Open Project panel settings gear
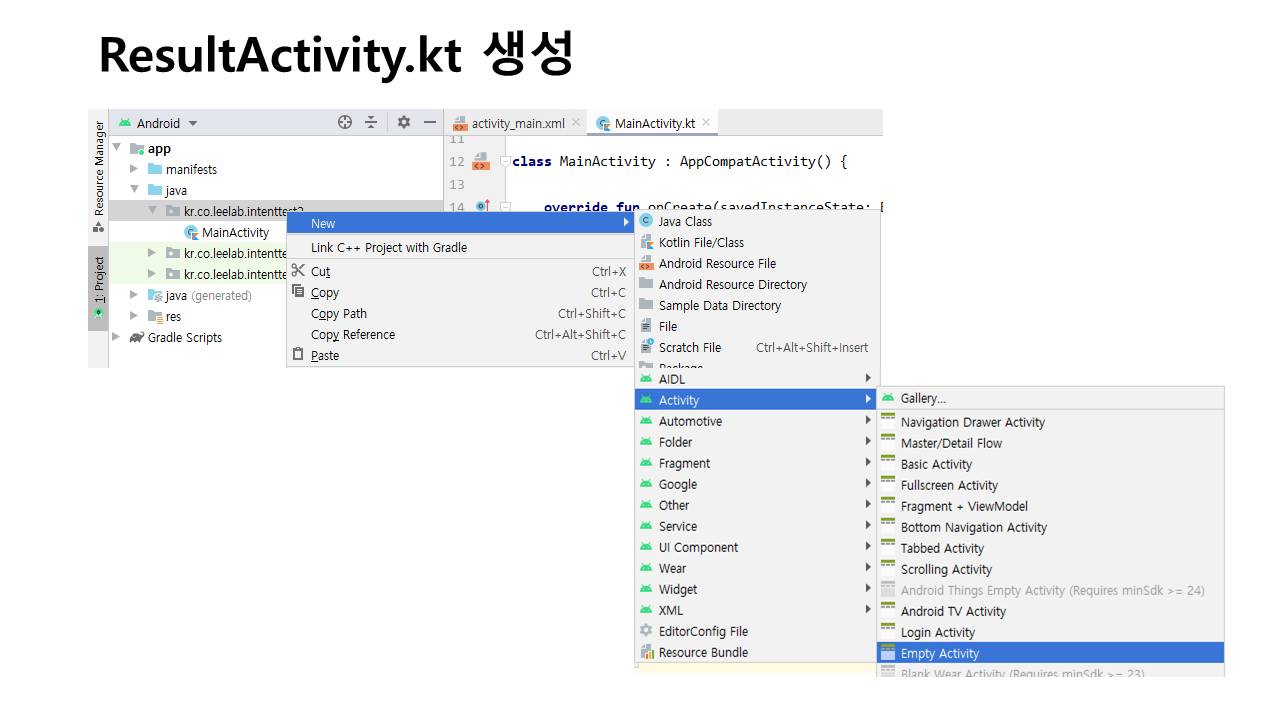The width and height of the screenshot is (1280, 720). pos(403,122)
